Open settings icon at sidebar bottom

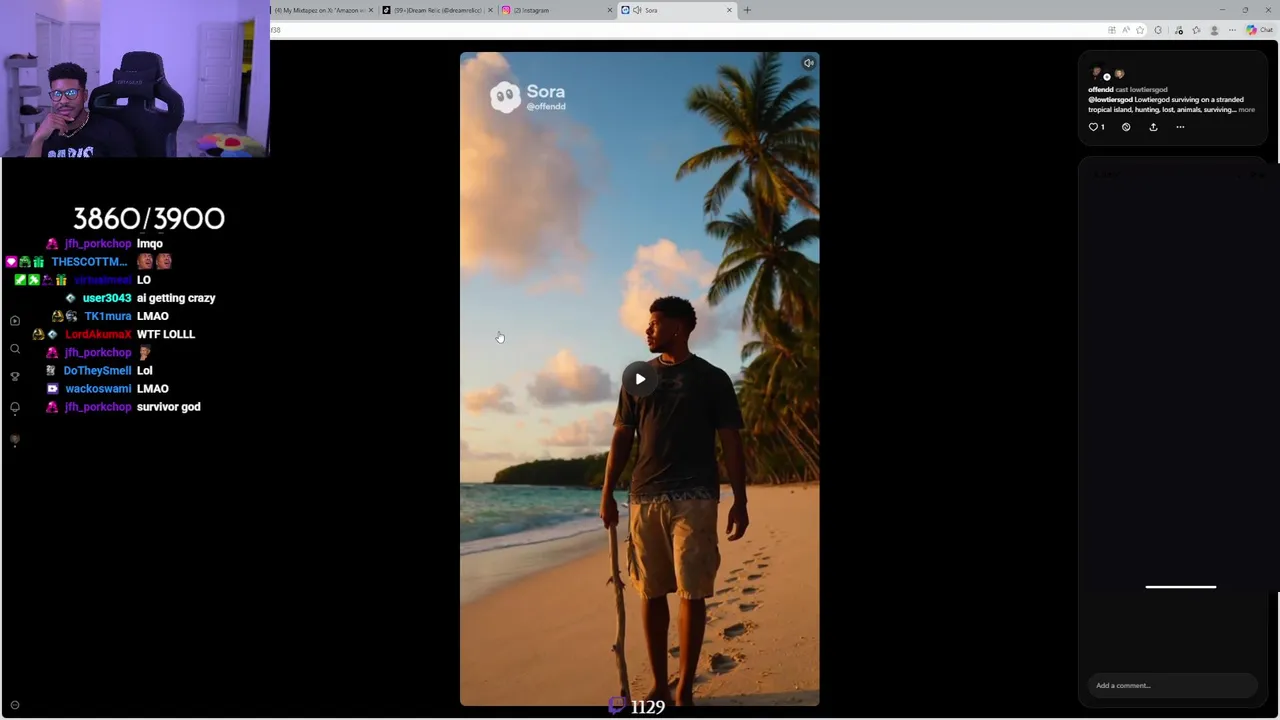click(15, 705)
